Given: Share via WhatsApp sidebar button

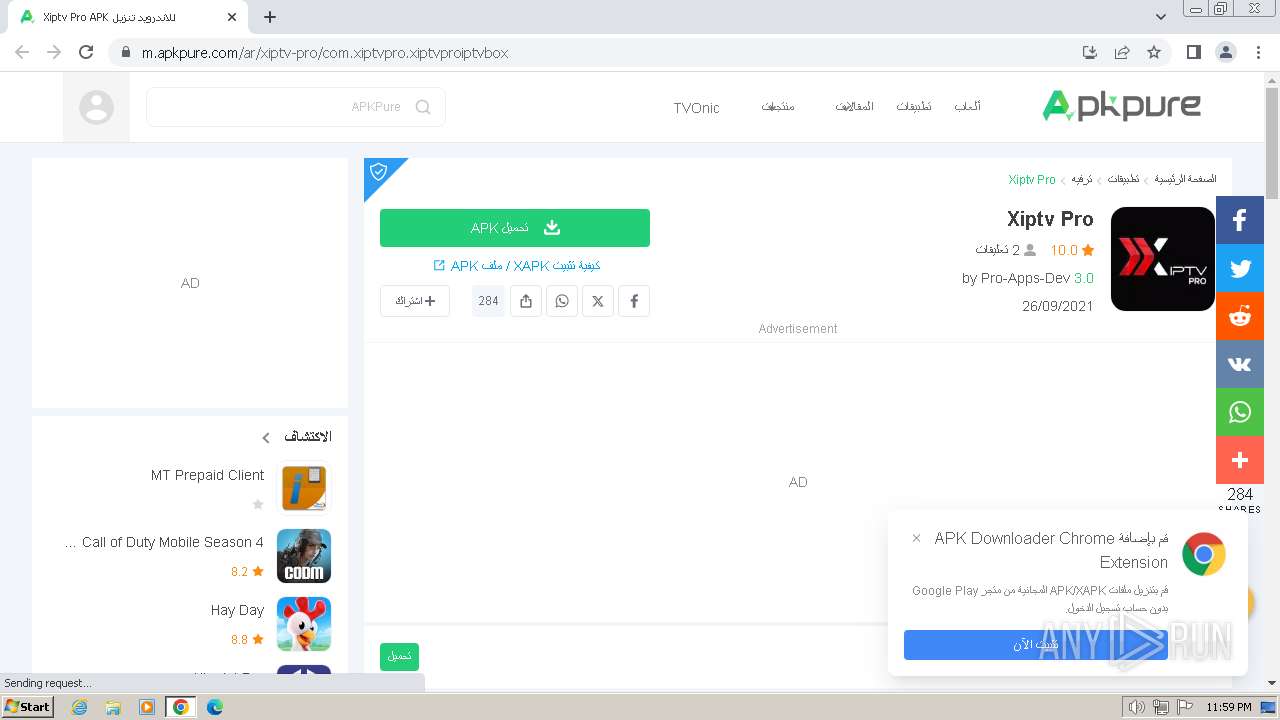Looking at the screenshot, I should click(x=1240, y=412).
